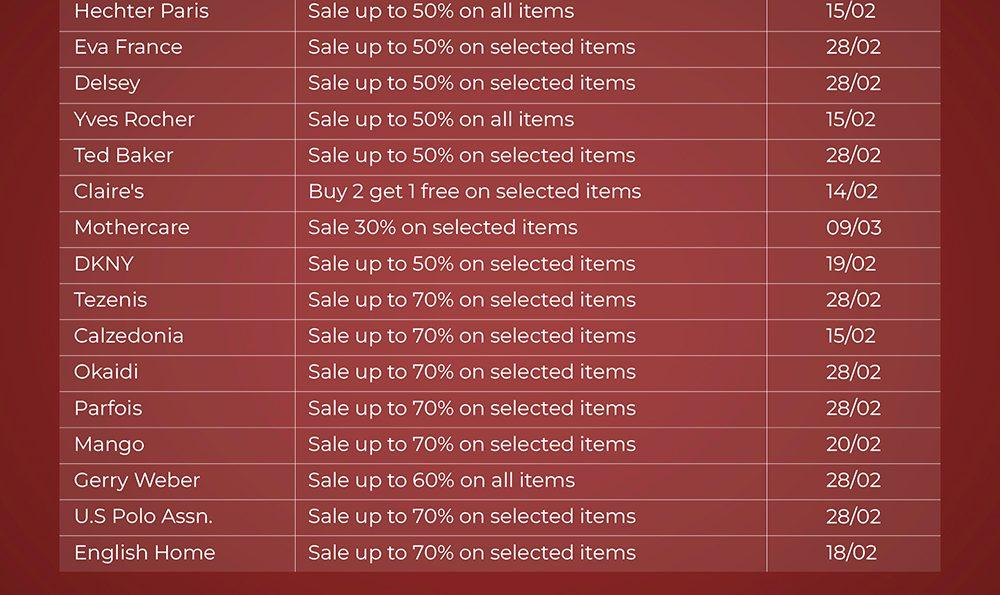
Task: Select Mothercare's Sale 30% offer text
Action: tap(442, 227)
